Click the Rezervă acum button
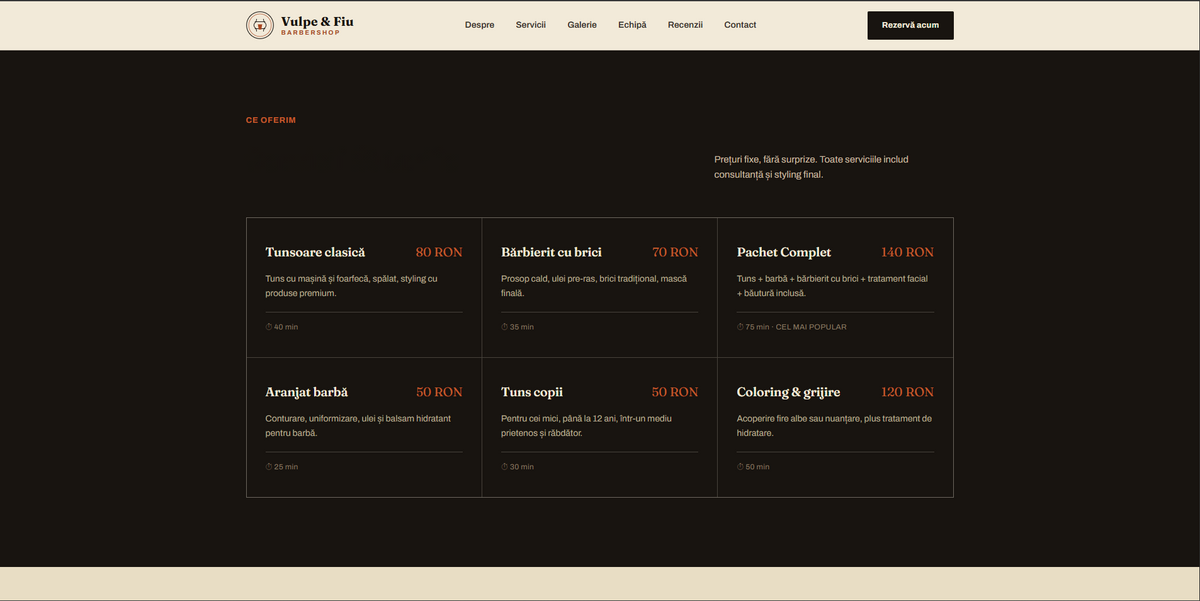Image resolution: width=1200 pixels, height=601 pixels. pos(910,25)
